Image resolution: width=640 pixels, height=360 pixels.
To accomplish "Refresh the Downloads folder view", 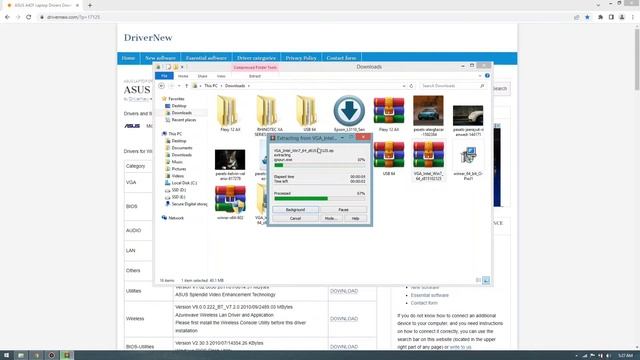I will pyautogui.click(x=411, y=86).
